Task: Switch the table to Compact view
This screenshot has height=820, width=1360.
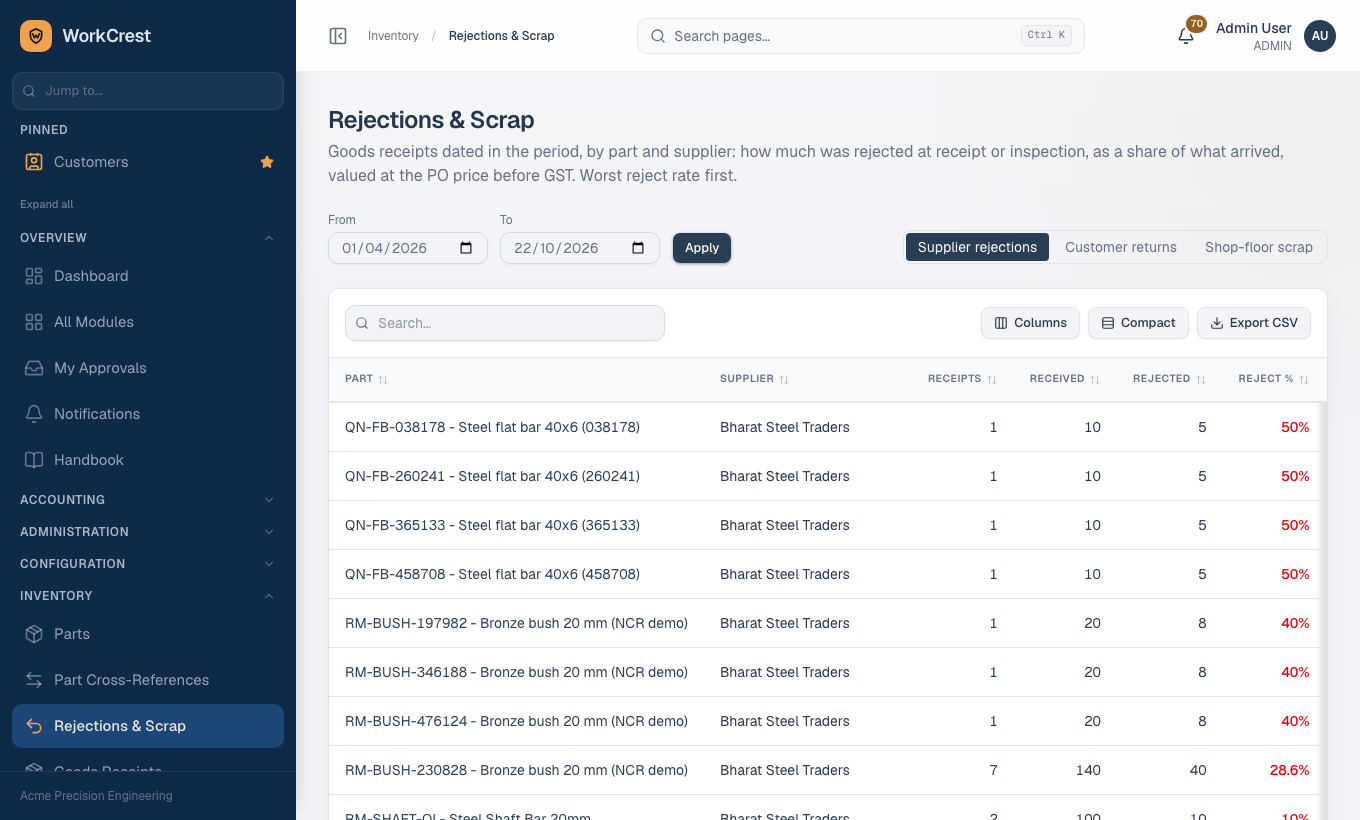Action: [x=1138, y=323]
